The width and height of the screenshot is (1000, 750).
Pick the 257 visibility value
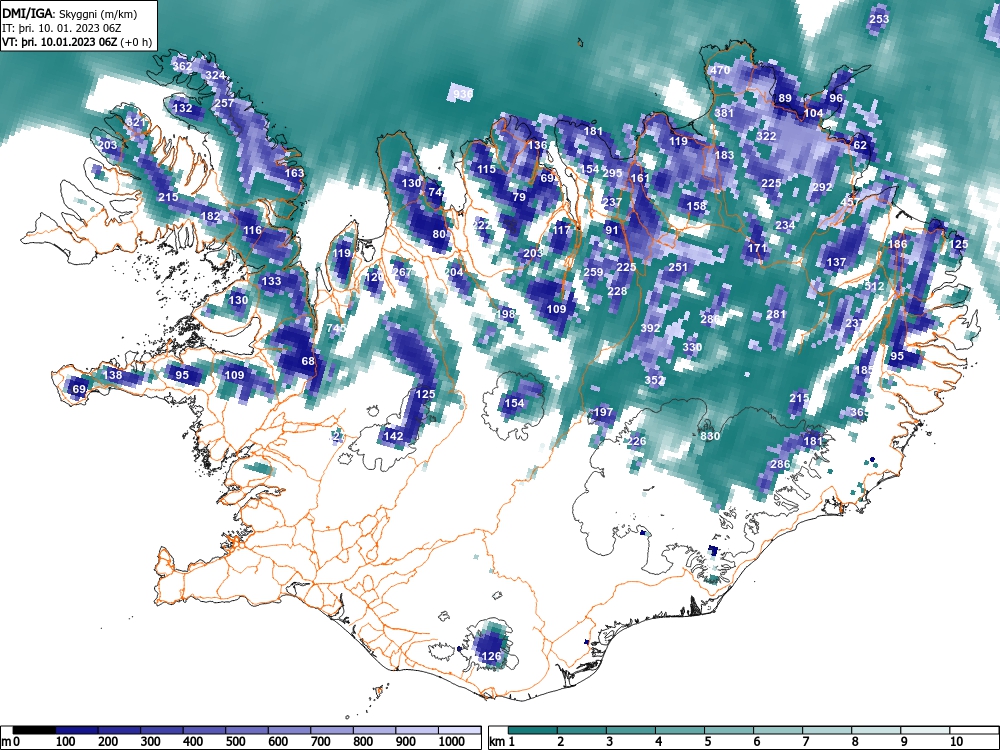224,103
